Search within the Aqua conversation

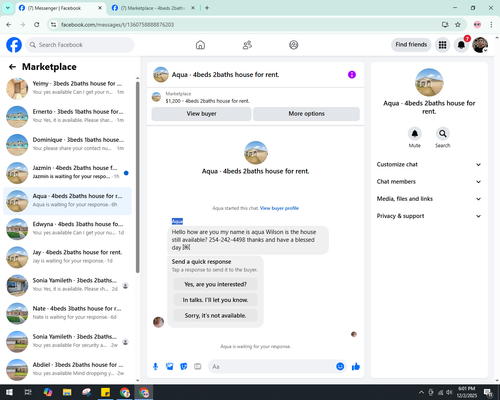(x=443, y=134)
